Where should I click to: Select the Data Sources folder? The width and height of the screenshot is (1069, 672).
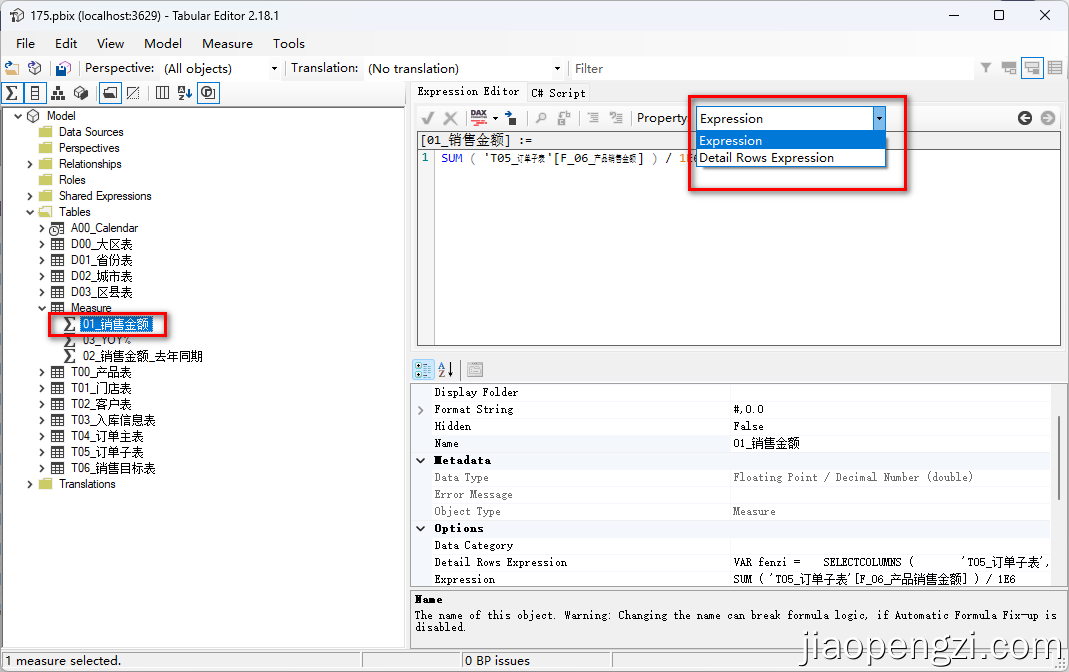[91, 132]
